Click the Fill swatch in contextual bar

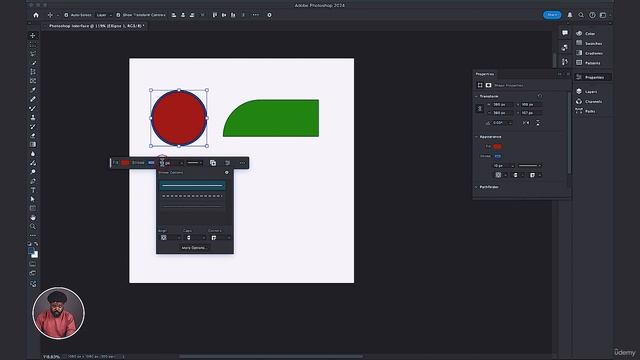[125, 163]
